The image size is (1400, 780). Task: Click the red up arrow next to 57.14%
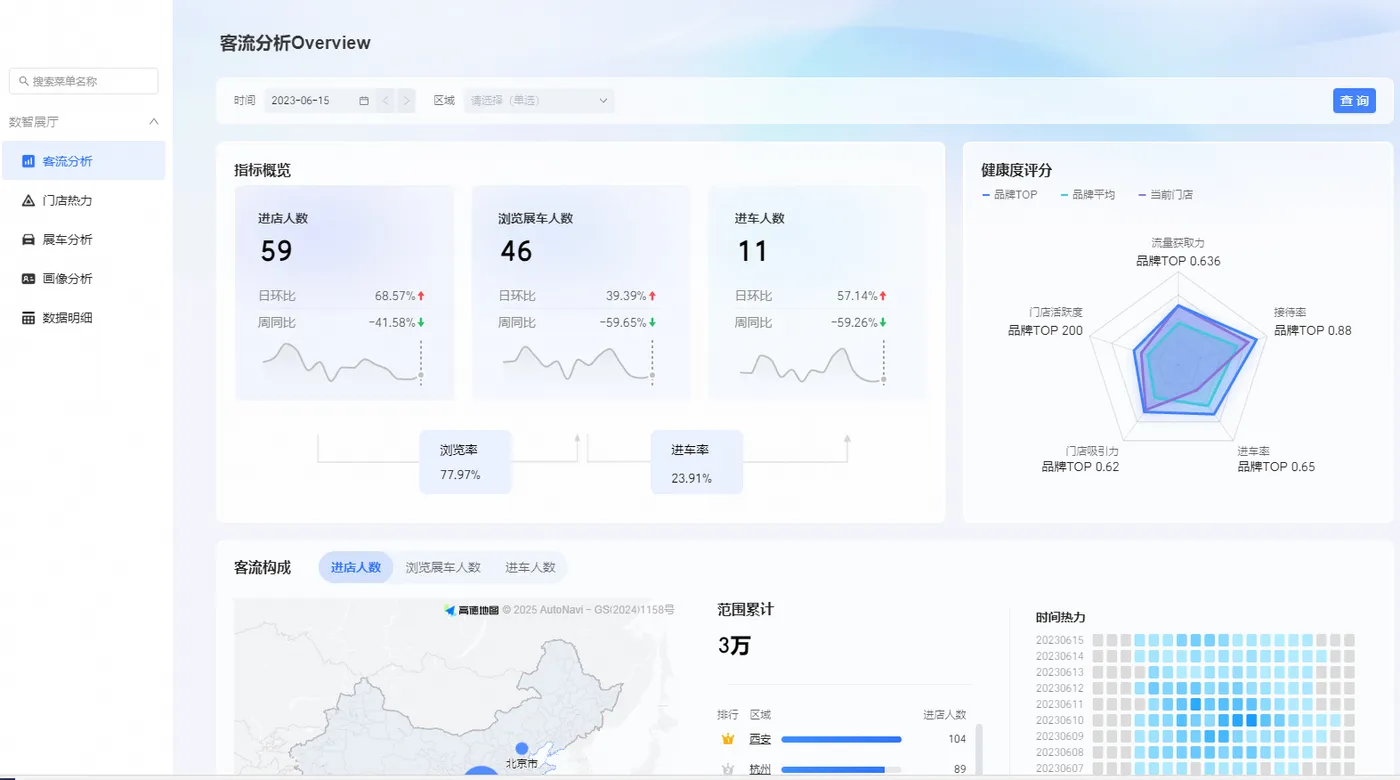pyautogui.click(x=883, y=296)
